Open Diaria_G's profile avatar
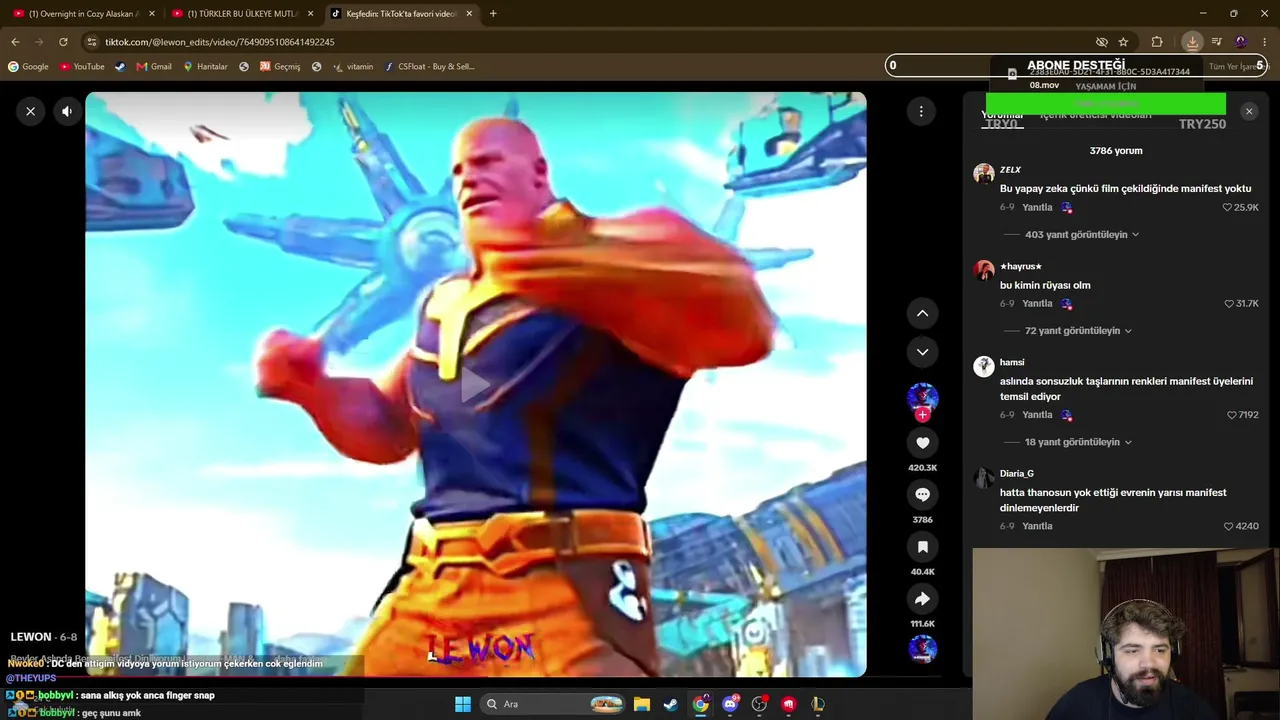 tap(984, 477)
